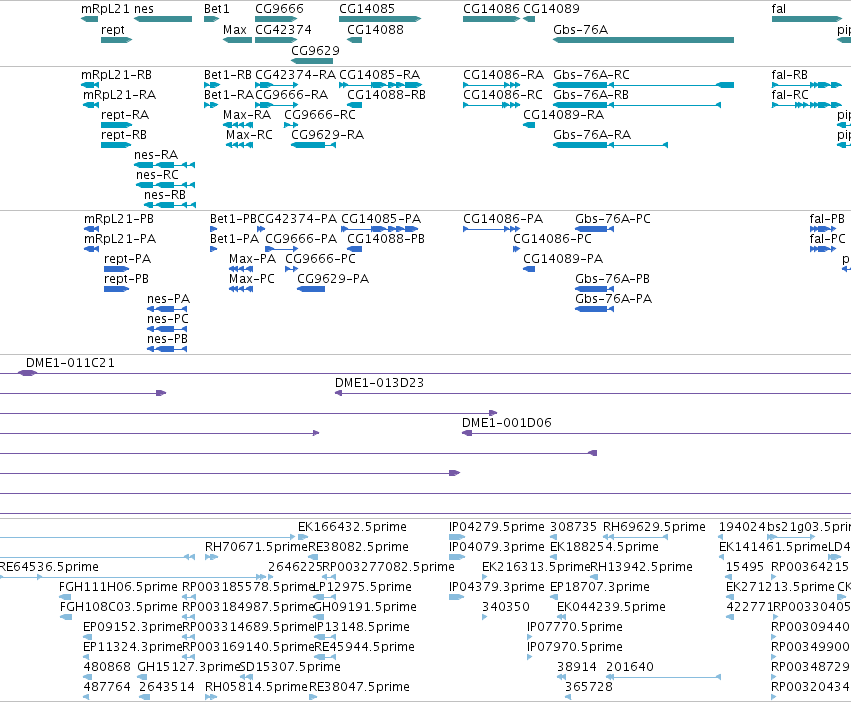
Task: Click transcript Gbs-76A-RA
Action: 610,145
